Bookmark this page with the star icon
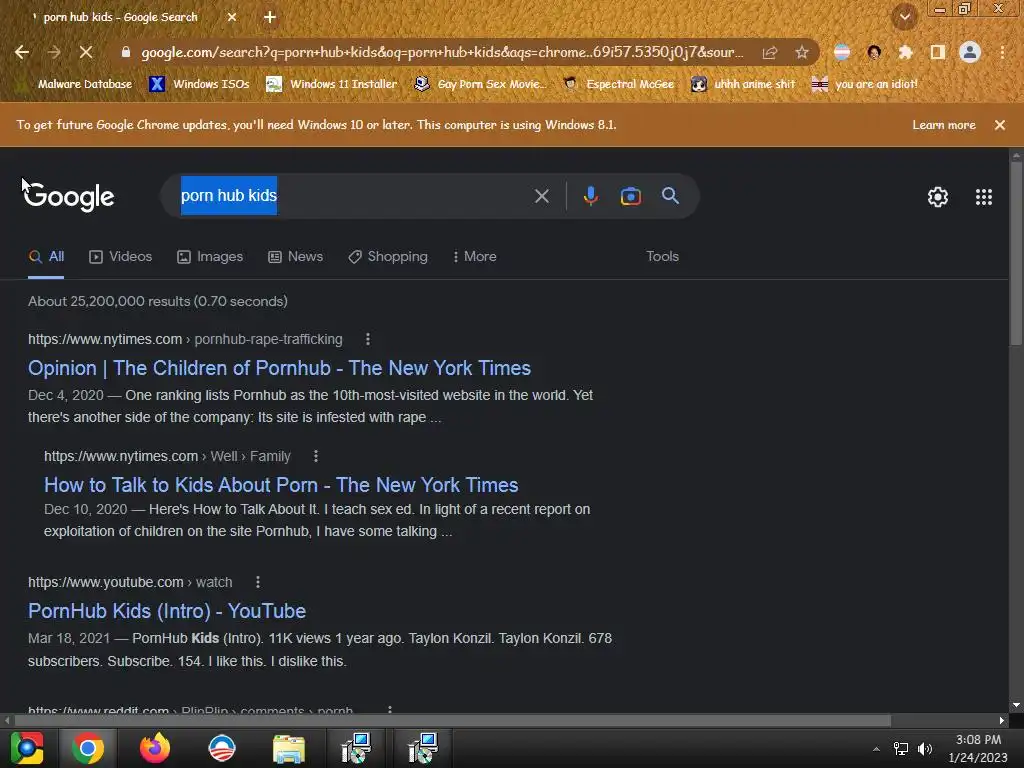The image size is (1024, 768). (x=802, y=53)
